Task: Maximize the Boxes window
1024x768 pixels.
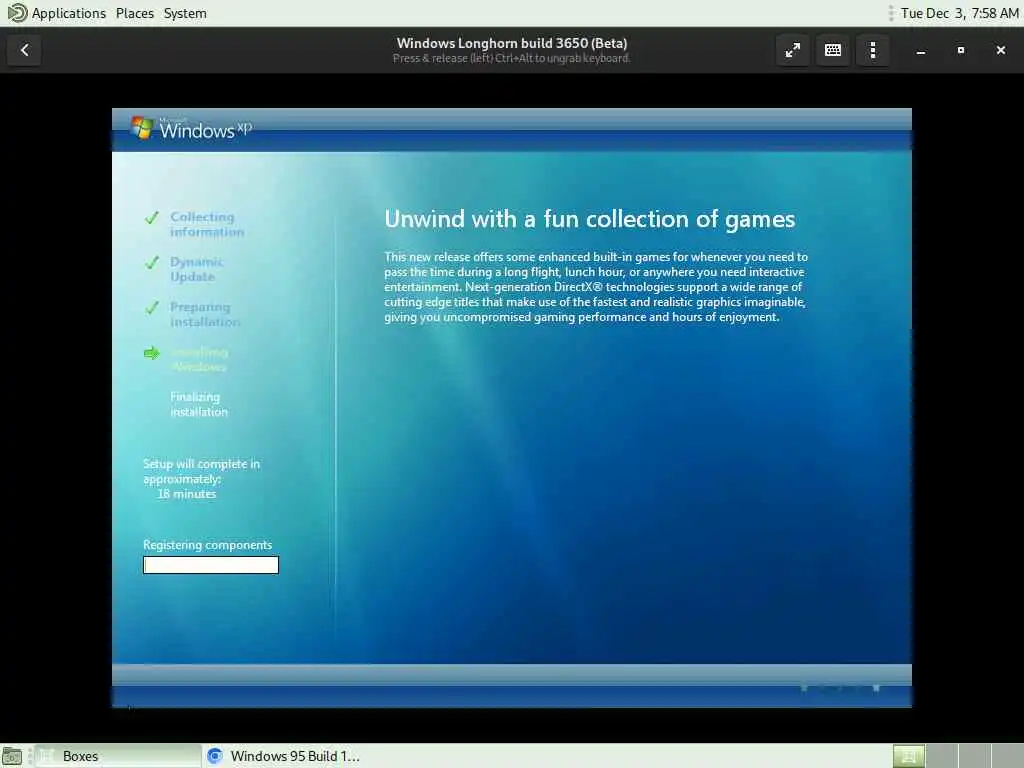Action: (x=961, y=50)
